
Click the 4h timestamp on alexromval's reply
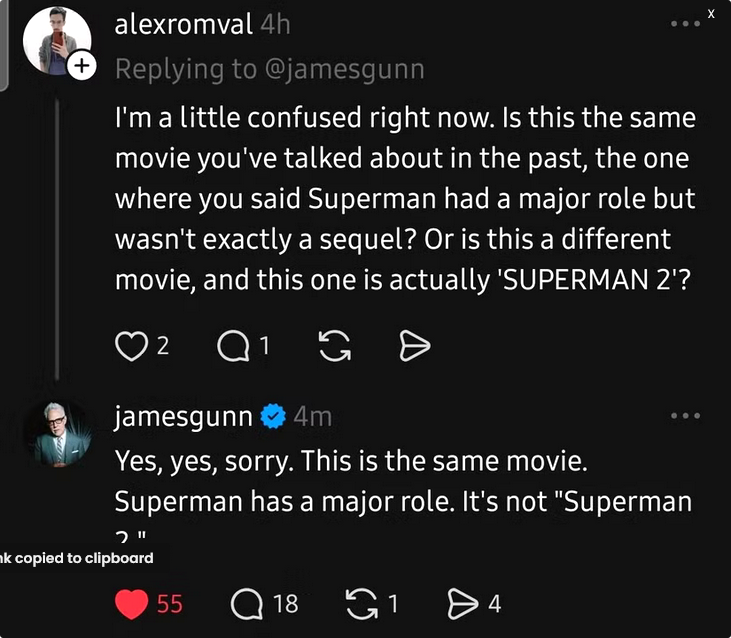click(x=275, y=25)
